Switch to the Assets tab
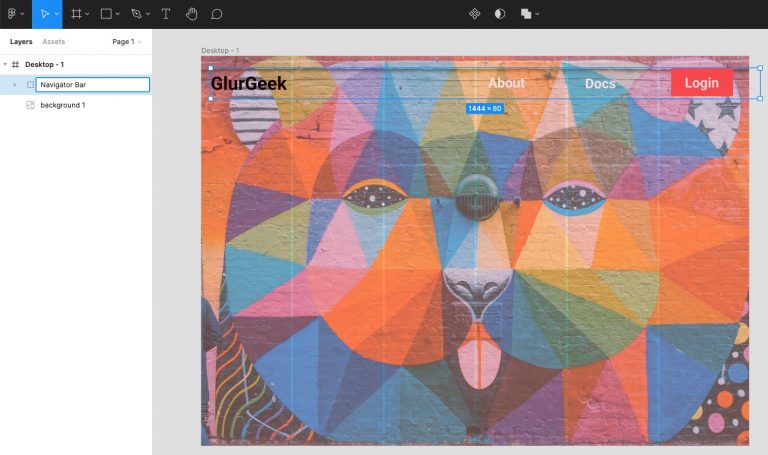 pos(54,42)
